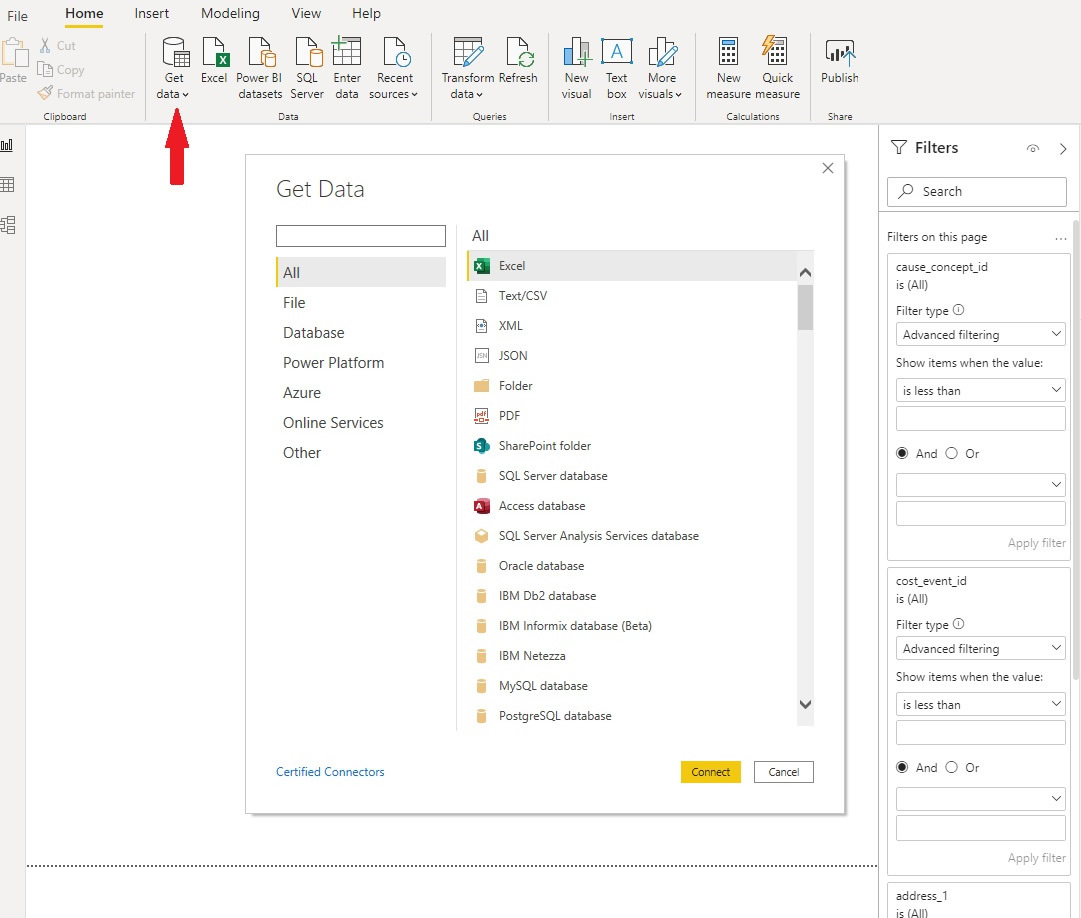The width and height of the screenshot is (1081, 918).
Task: Select Or radio for cause_concept_id filter
Action: (x=951, y=453)
